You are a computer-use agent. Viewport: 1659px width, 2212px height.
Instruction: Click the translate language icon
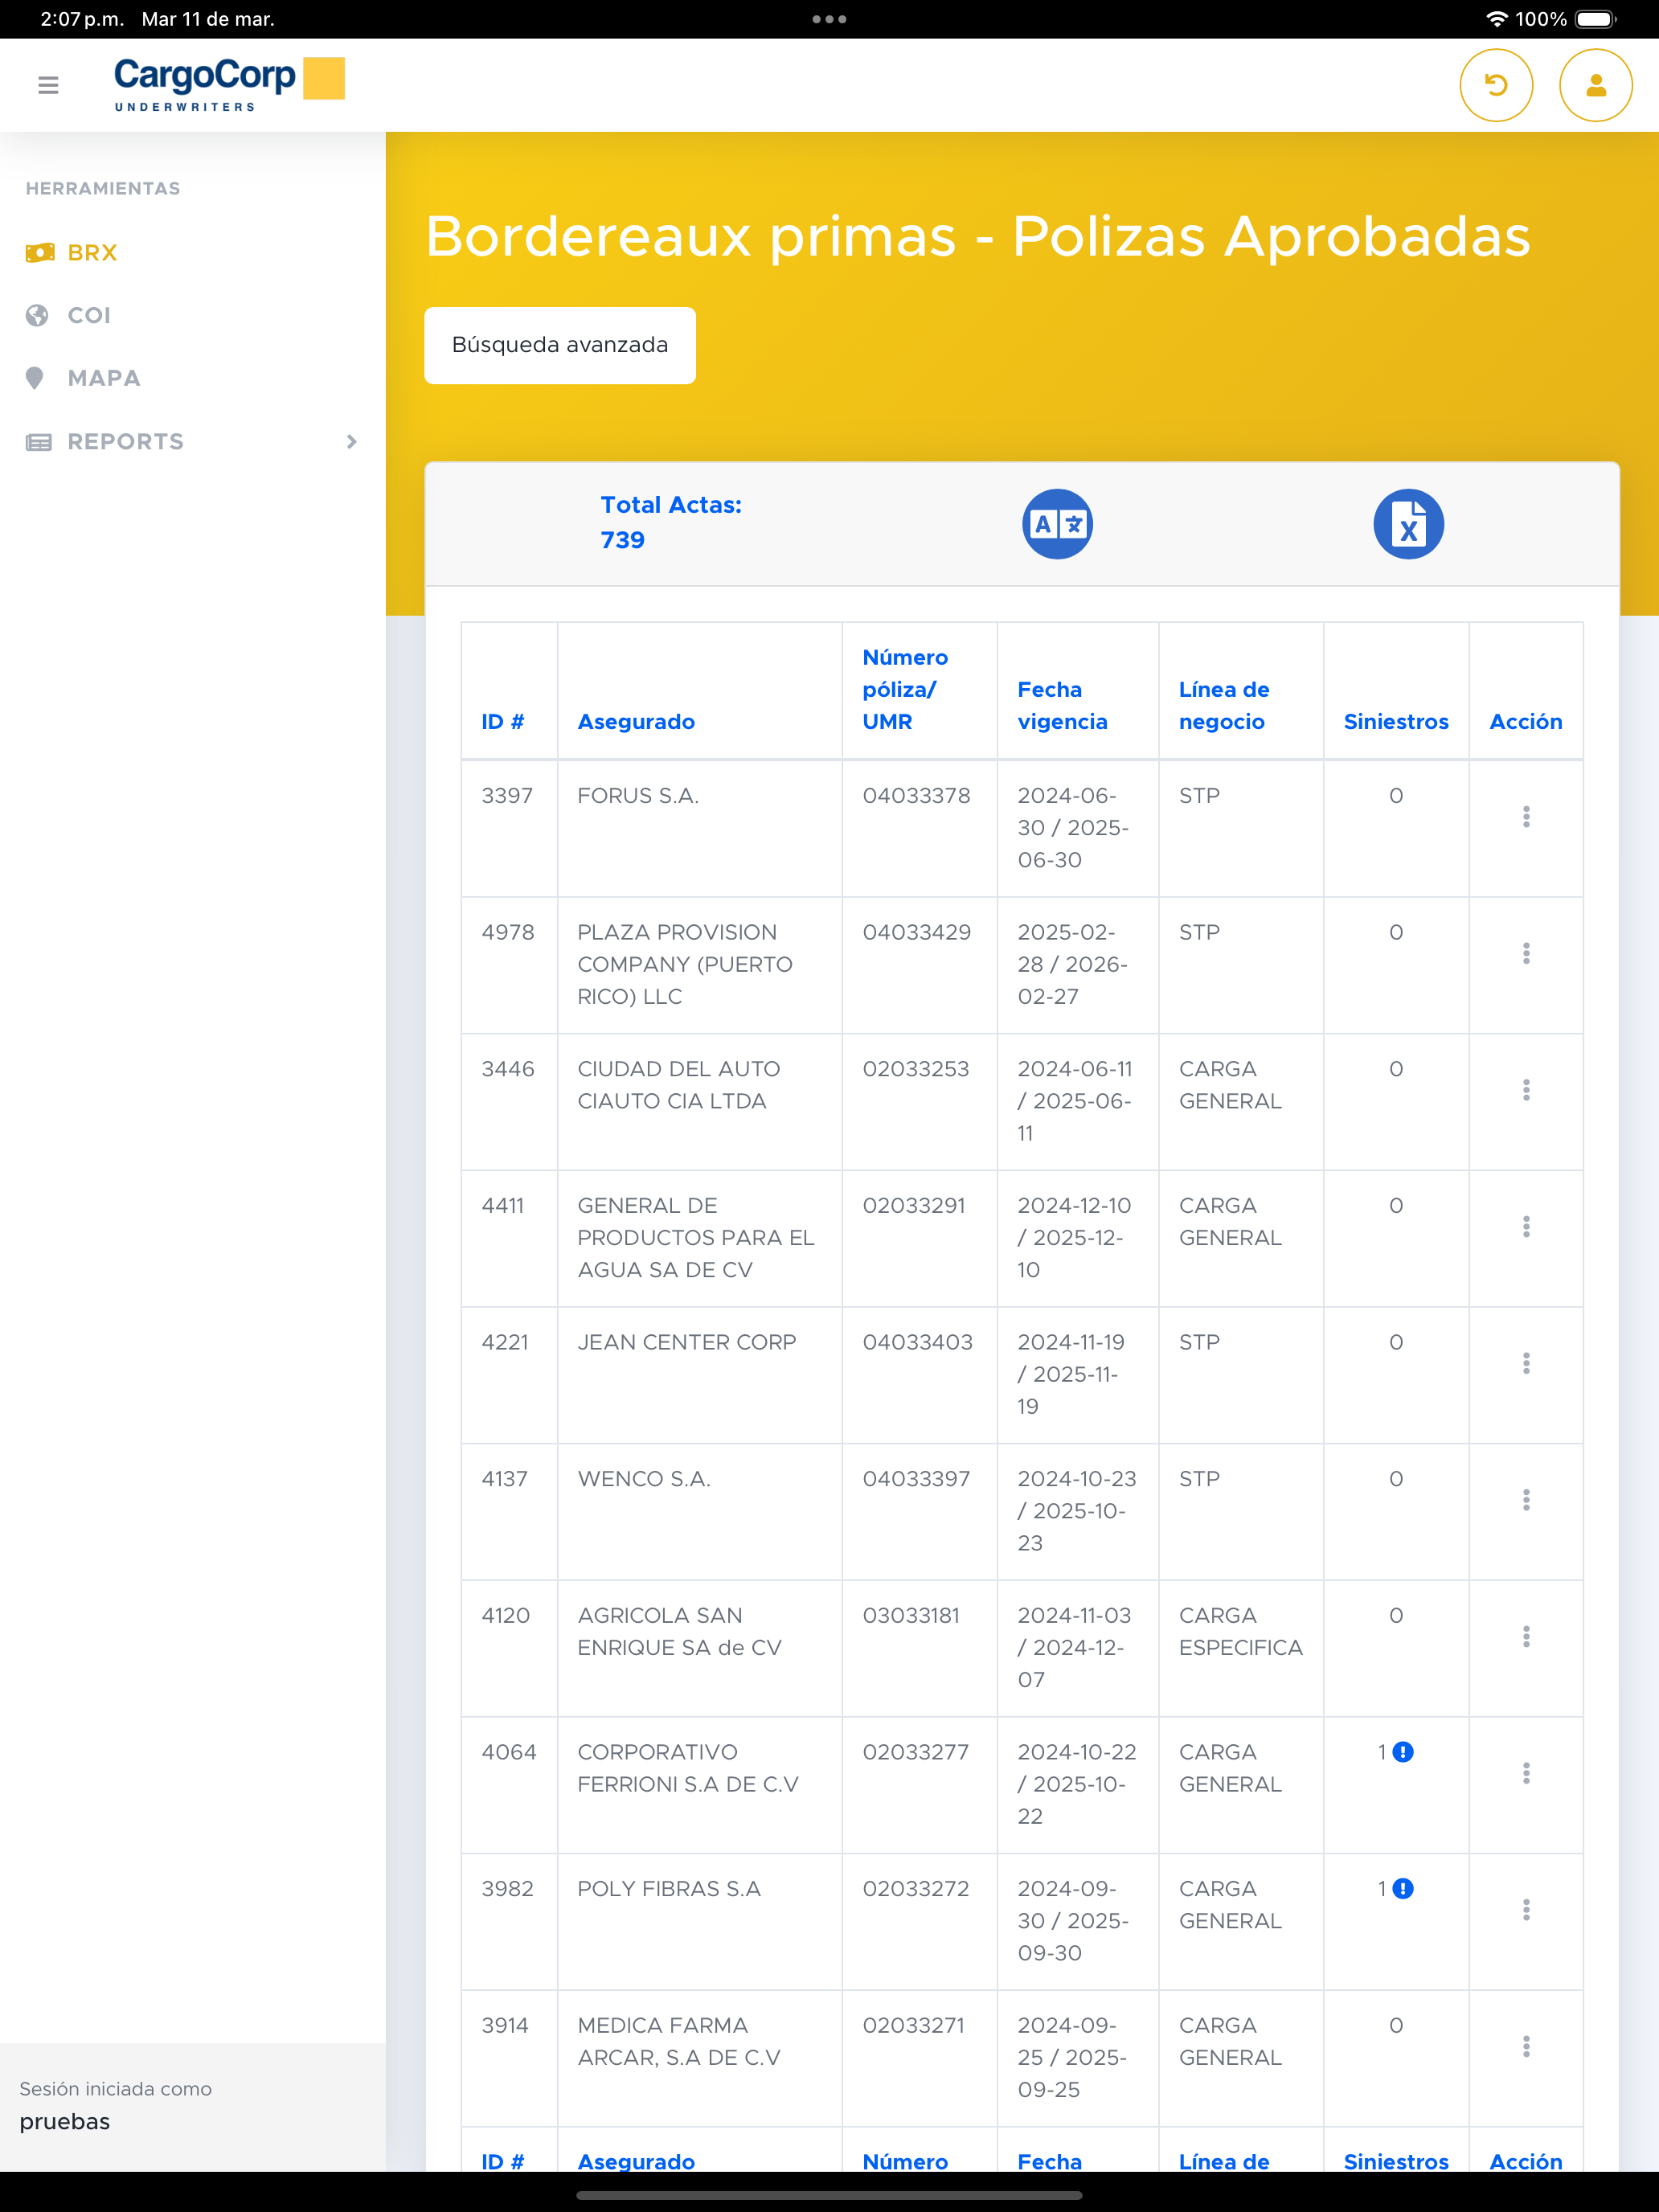pyautogui.click(x=1057, y=524)
